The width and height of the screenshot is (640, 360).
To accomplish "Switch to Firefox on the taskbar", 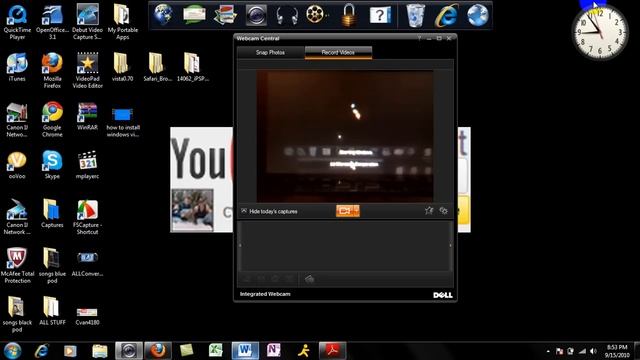I will pyautogui.click(x=158, y=351).
